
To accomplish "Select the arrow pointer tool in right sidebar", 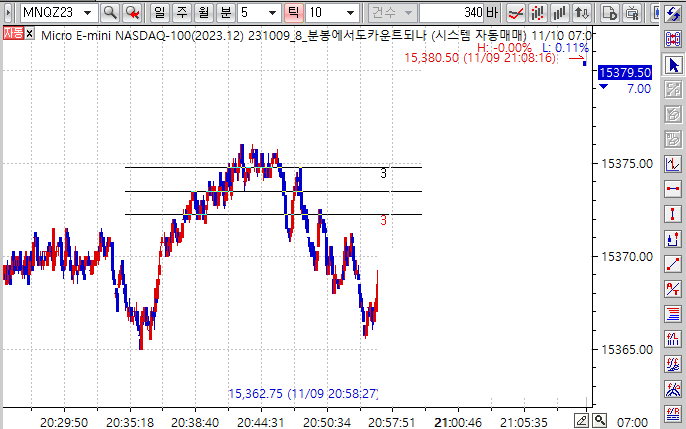I will (x=674, y=64).
